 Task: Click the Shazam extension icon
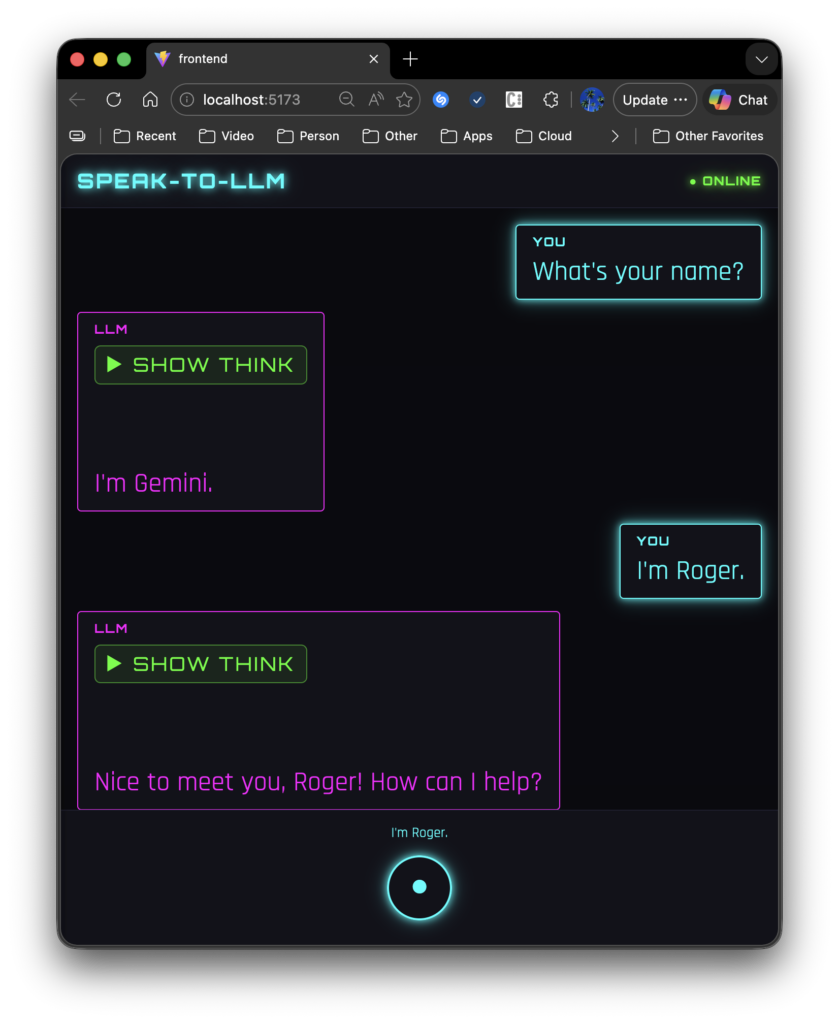point(441,100)
